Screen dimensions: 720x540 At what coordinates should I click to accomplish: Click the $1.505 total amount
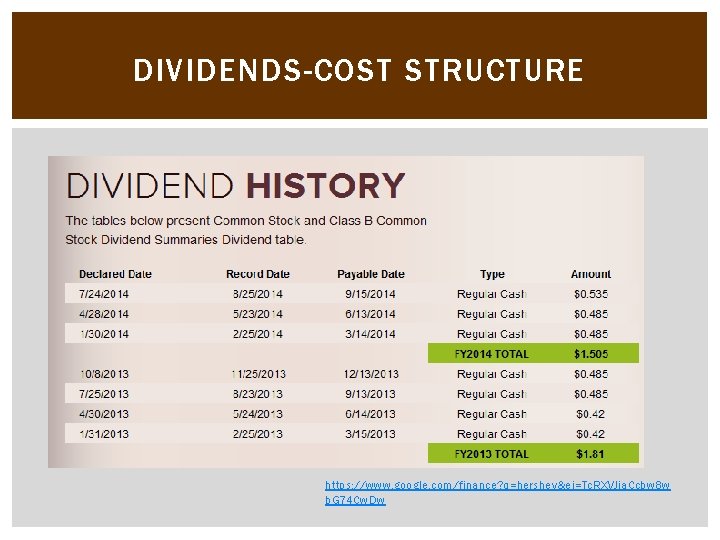tap(591, 354)
